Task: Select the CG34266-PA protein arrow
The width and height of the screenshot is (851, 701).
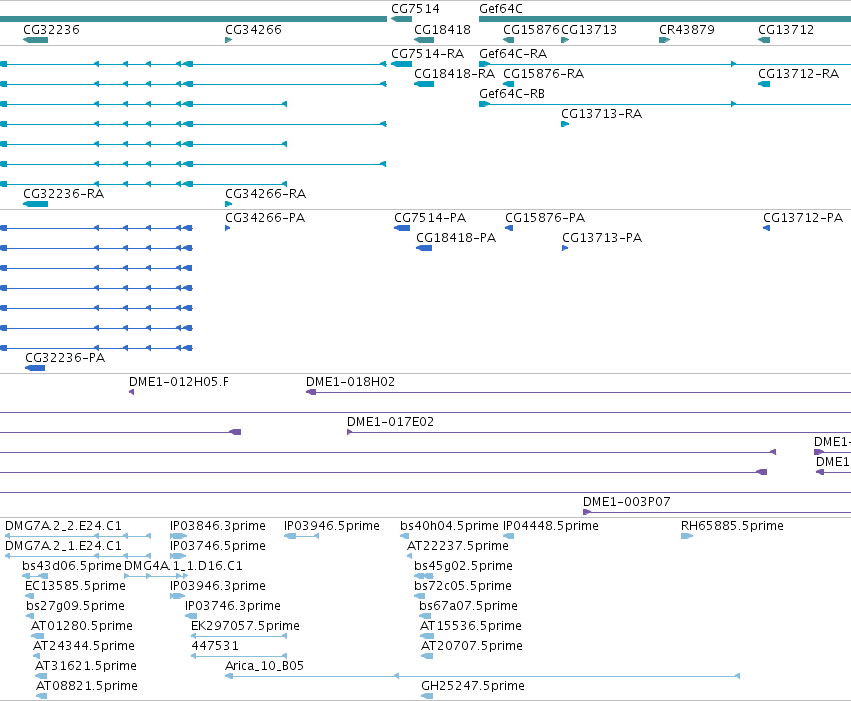Action: point(228,228)
